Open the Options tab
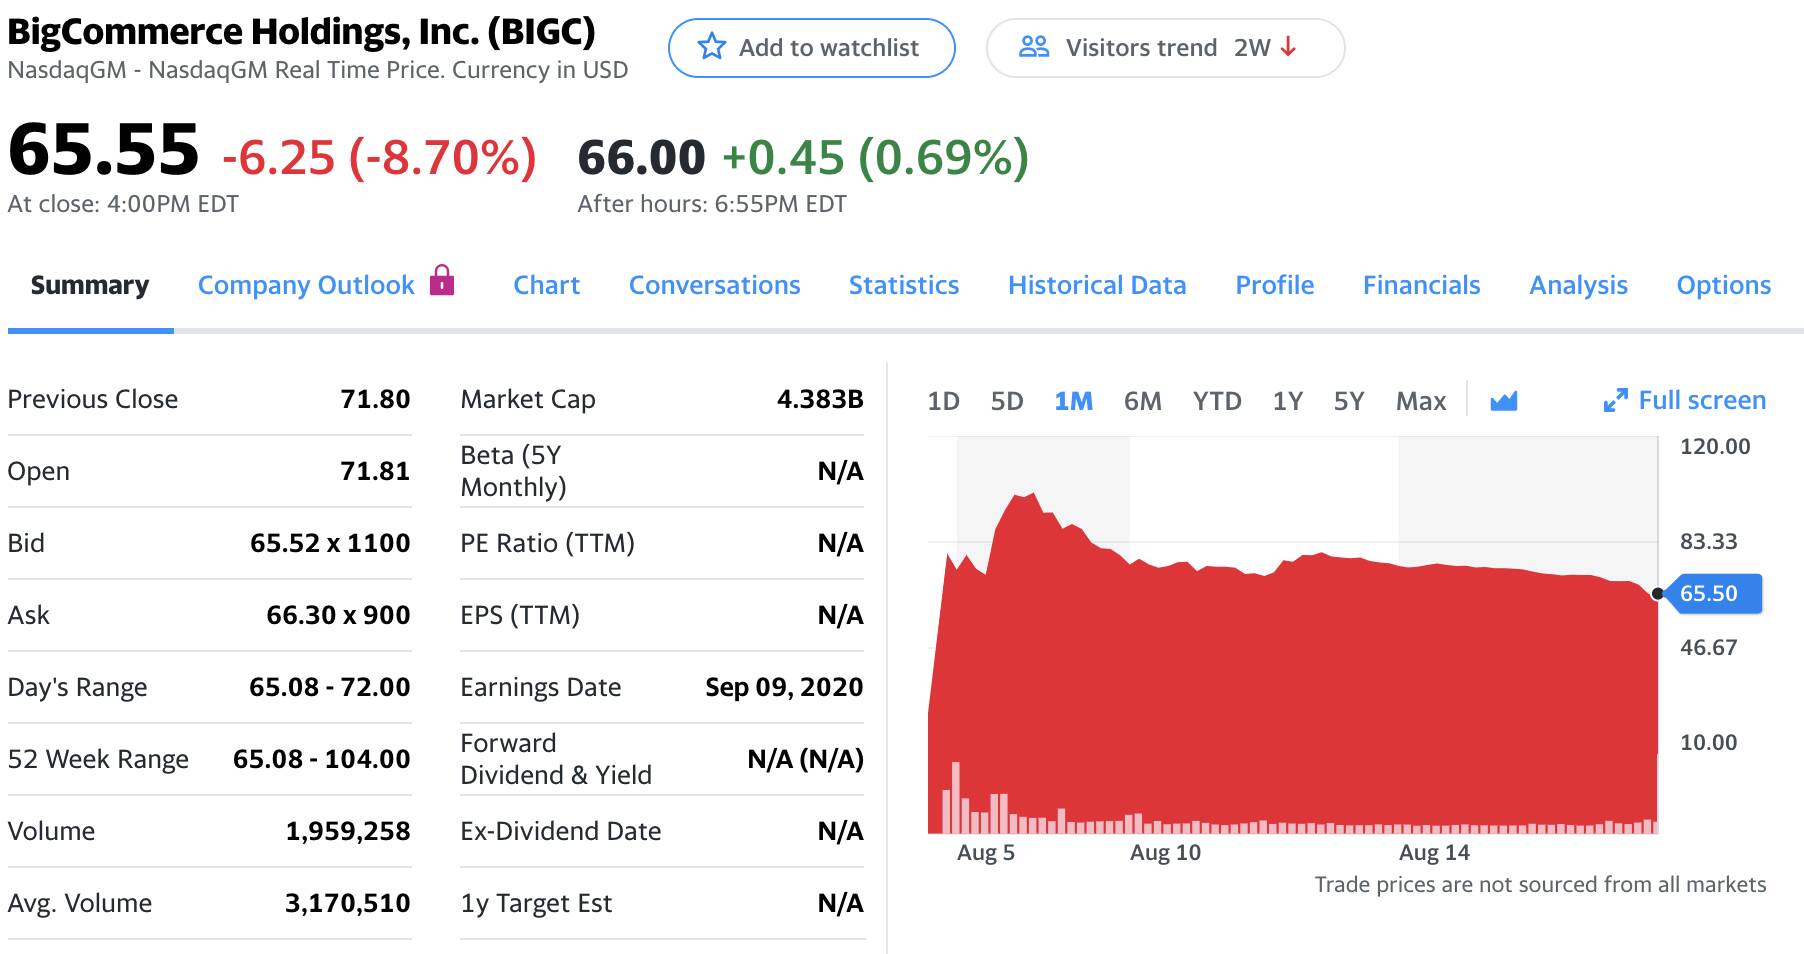 click(x=1723, y=285)
